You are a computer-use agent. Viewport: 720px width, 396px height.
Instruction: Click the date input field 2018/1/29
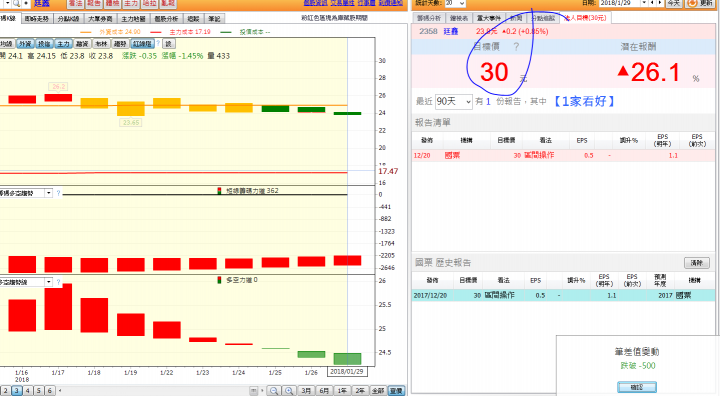(x=620, y=3)
